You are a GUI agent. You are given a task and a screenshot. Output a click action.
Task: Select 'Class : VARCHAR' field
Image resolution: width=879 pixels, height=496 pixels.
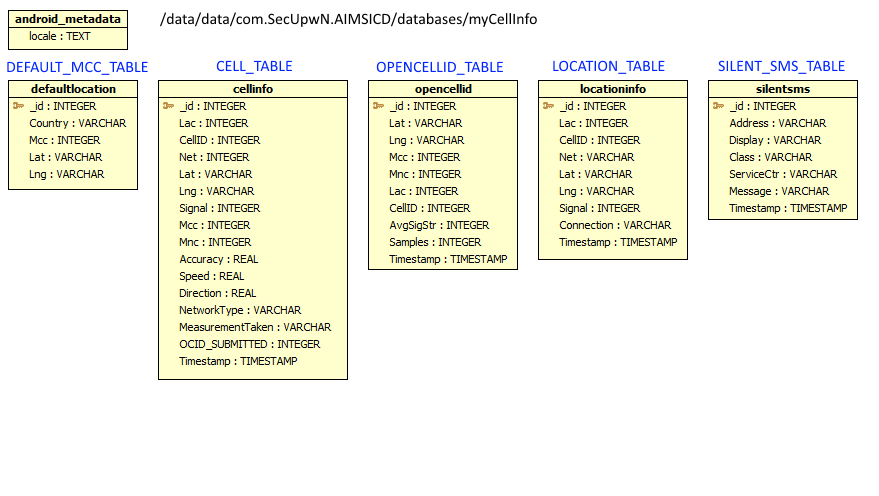pos(770,157)
